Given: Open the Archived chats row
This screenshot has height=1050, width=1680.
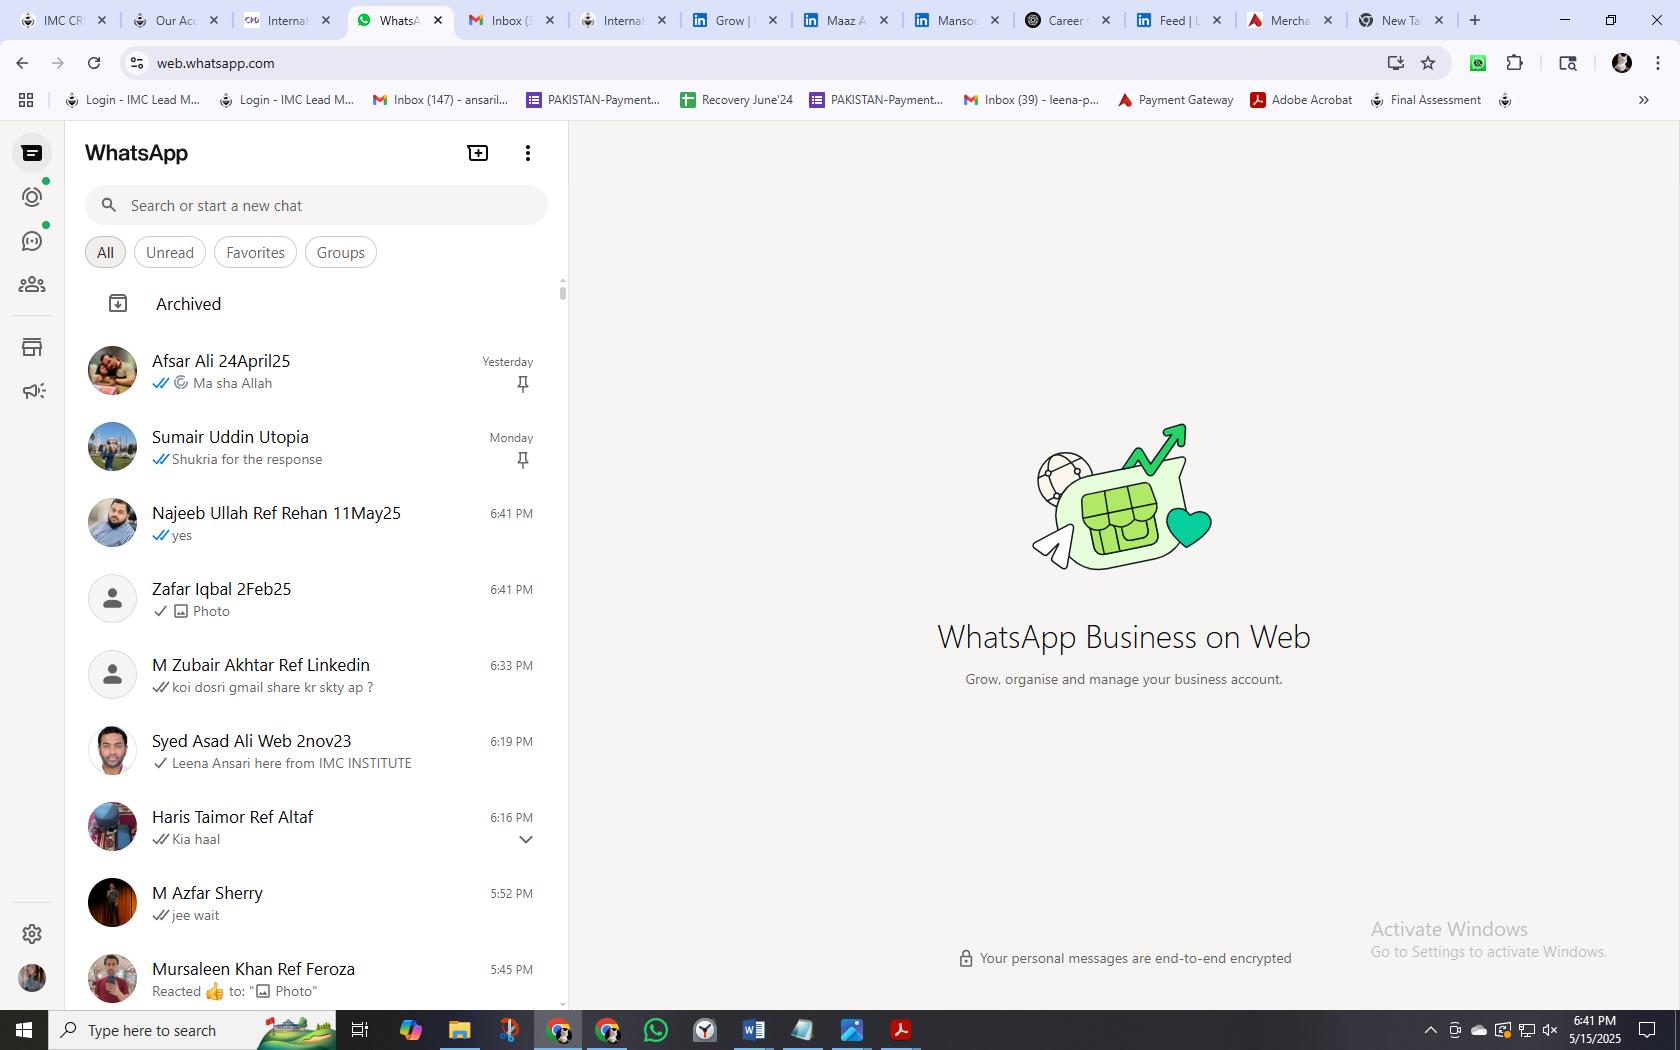Looking at the screenshot, I should click(x=313, y=304).
